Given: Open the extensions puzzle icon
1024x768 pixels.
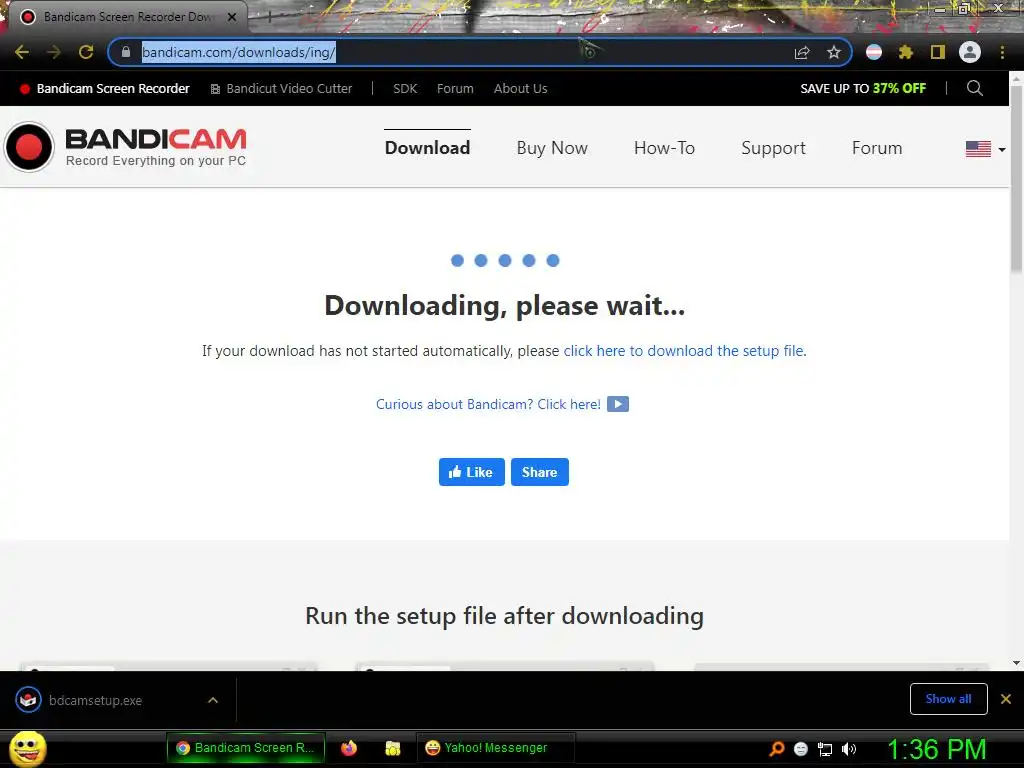Looking at the screenshot, I should coord(906,52).
